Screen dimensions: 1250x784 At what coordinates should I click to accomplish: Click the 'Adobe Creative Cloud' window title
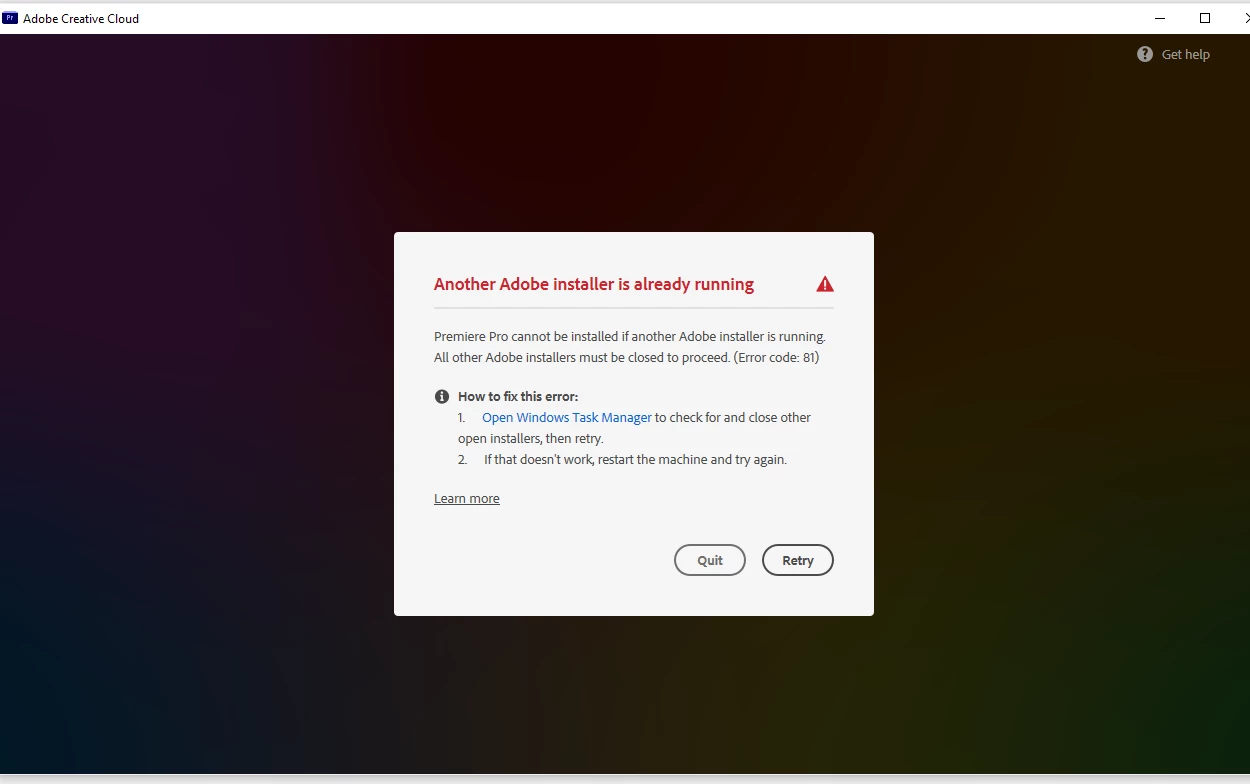(81, 18)
